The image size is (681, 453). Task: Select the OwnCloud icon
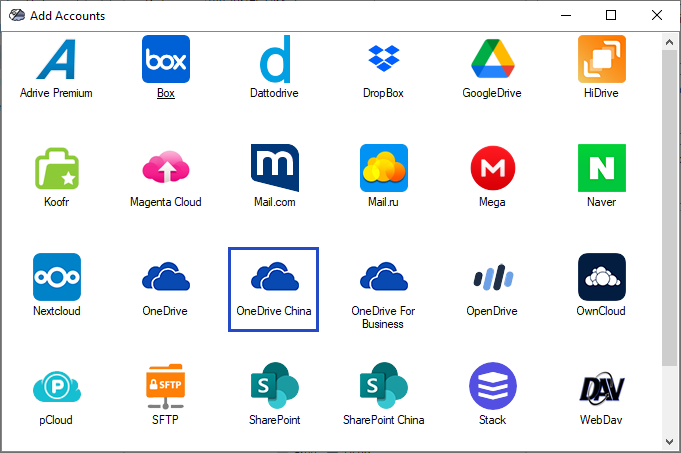(602, 277)
